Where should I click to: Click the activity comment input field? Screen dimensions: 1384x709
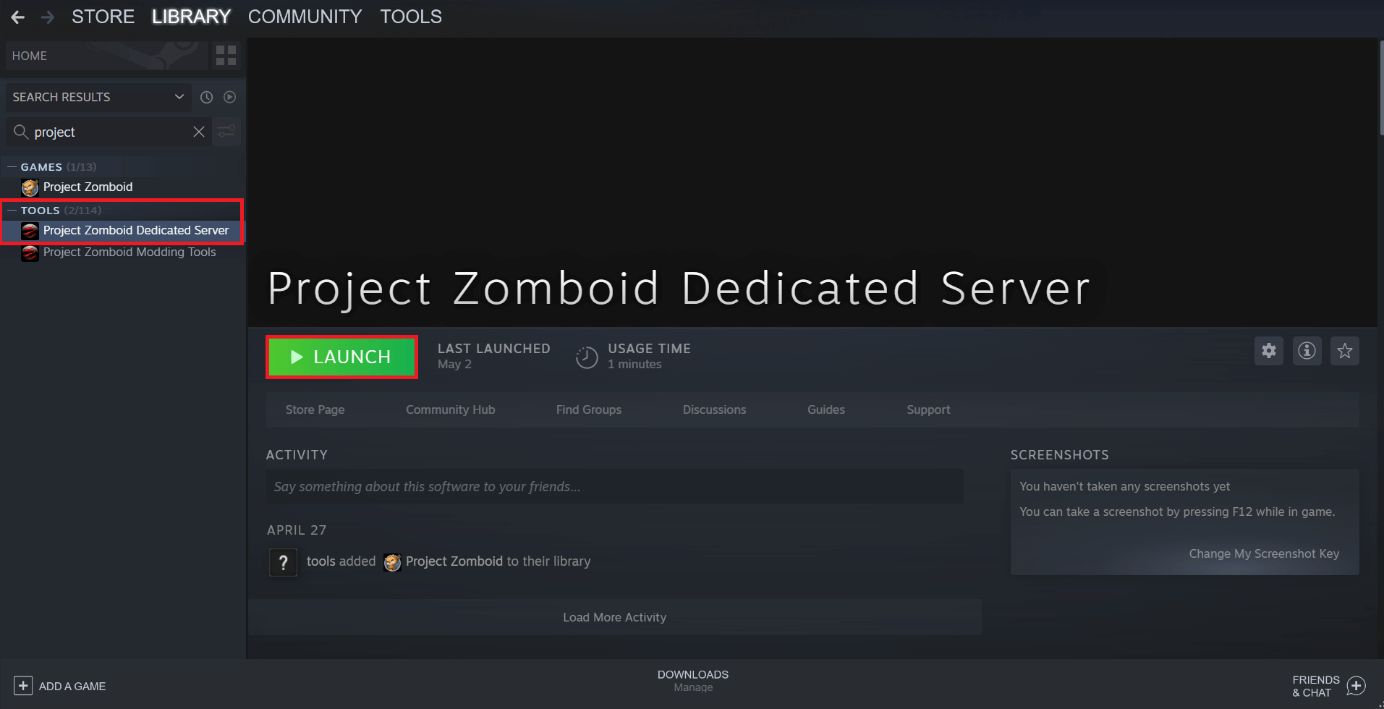pyautogui.click(x=614, y=487)
